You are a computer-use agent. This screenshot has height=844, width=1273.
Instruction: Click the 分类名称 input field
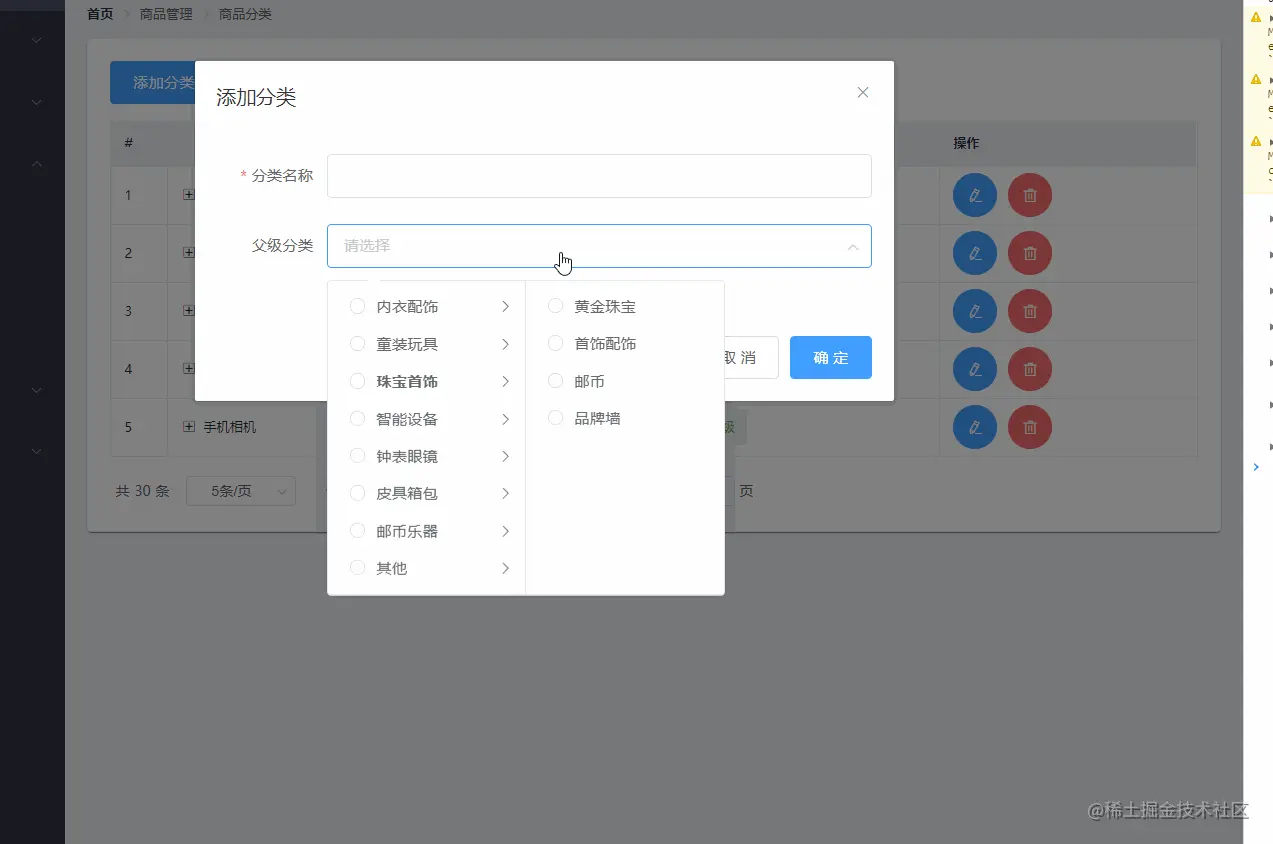point(599,175)
